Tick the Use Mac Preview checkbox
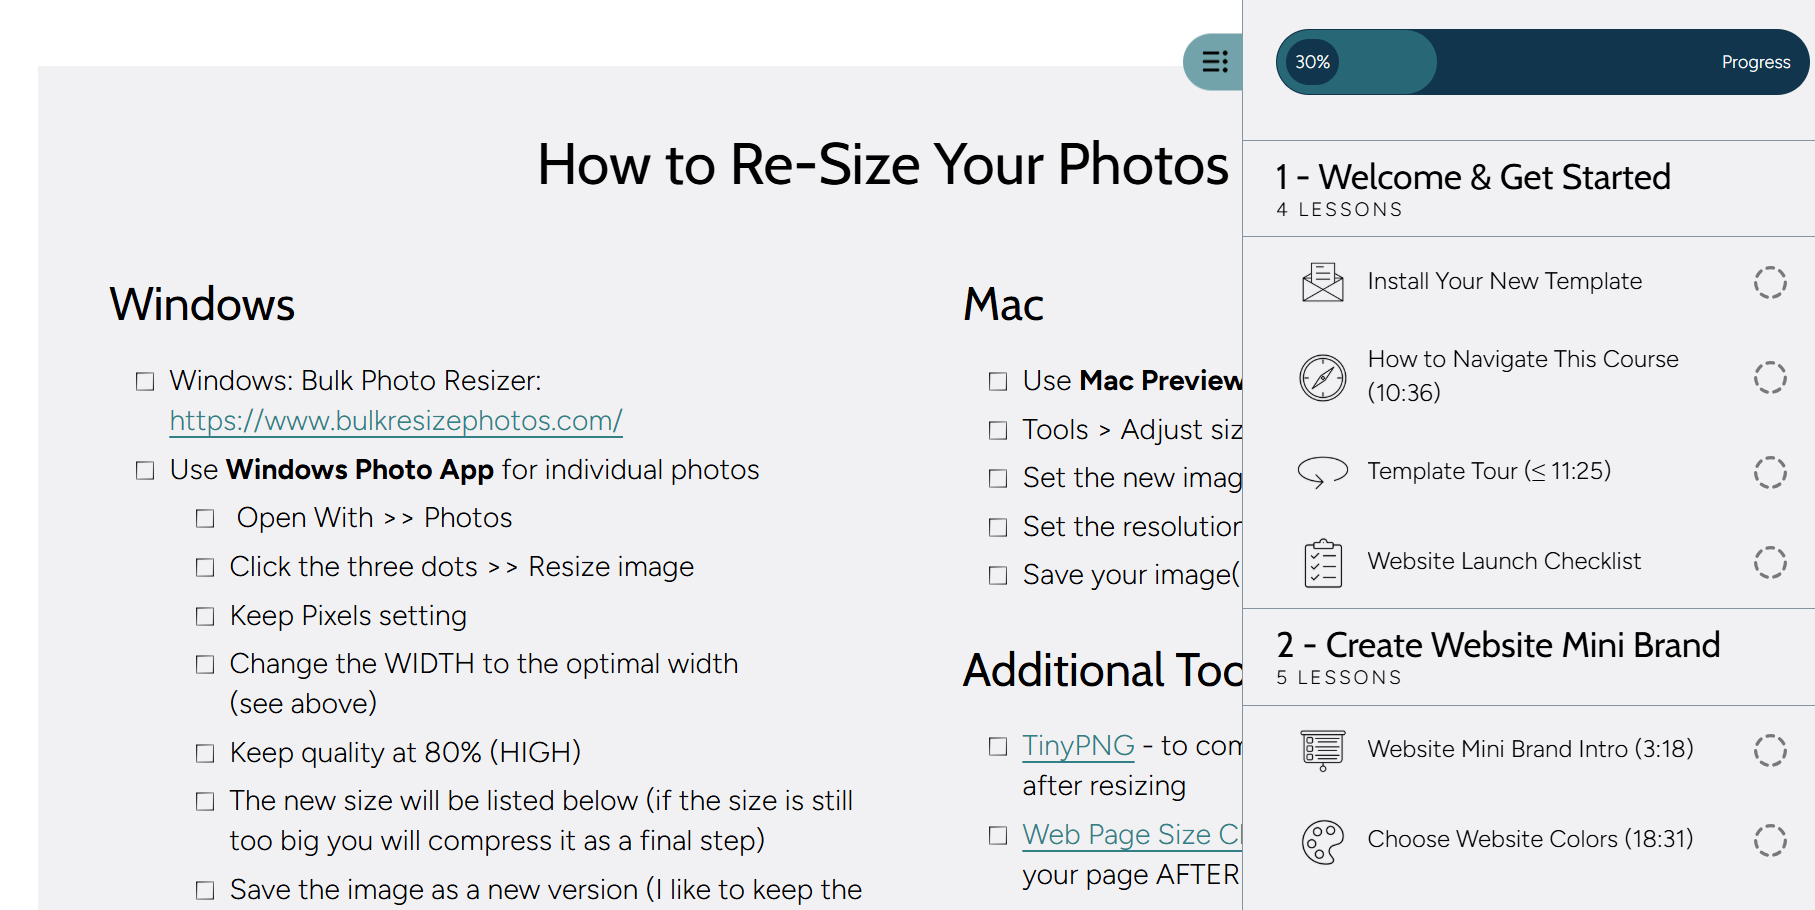Image resolution: width=1815 pixels, height=910 pixels. tap(997, 381)
